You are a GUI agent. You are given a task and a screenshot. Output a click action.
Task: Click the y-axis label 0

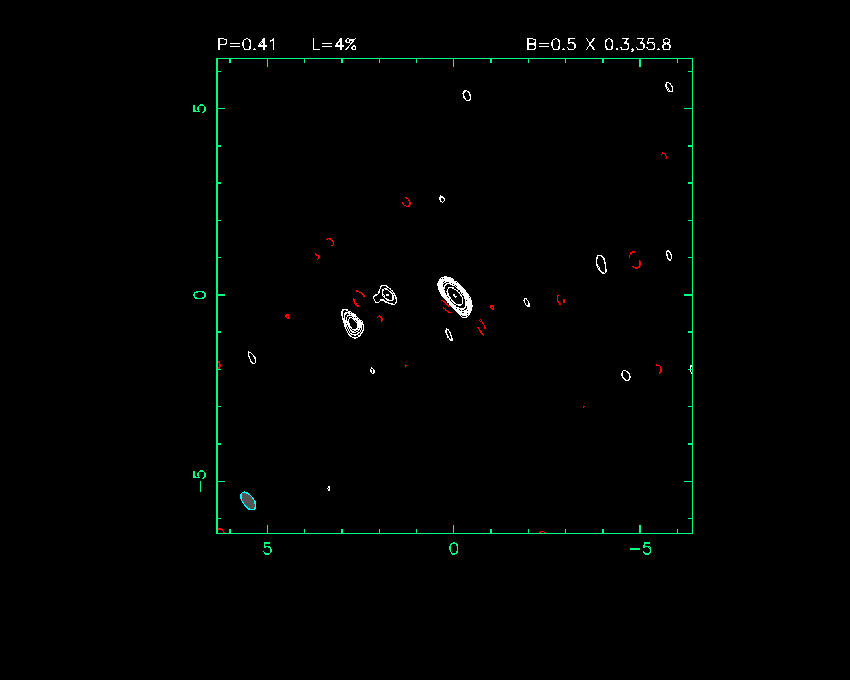pyautogui.click(x=199, y=295)
